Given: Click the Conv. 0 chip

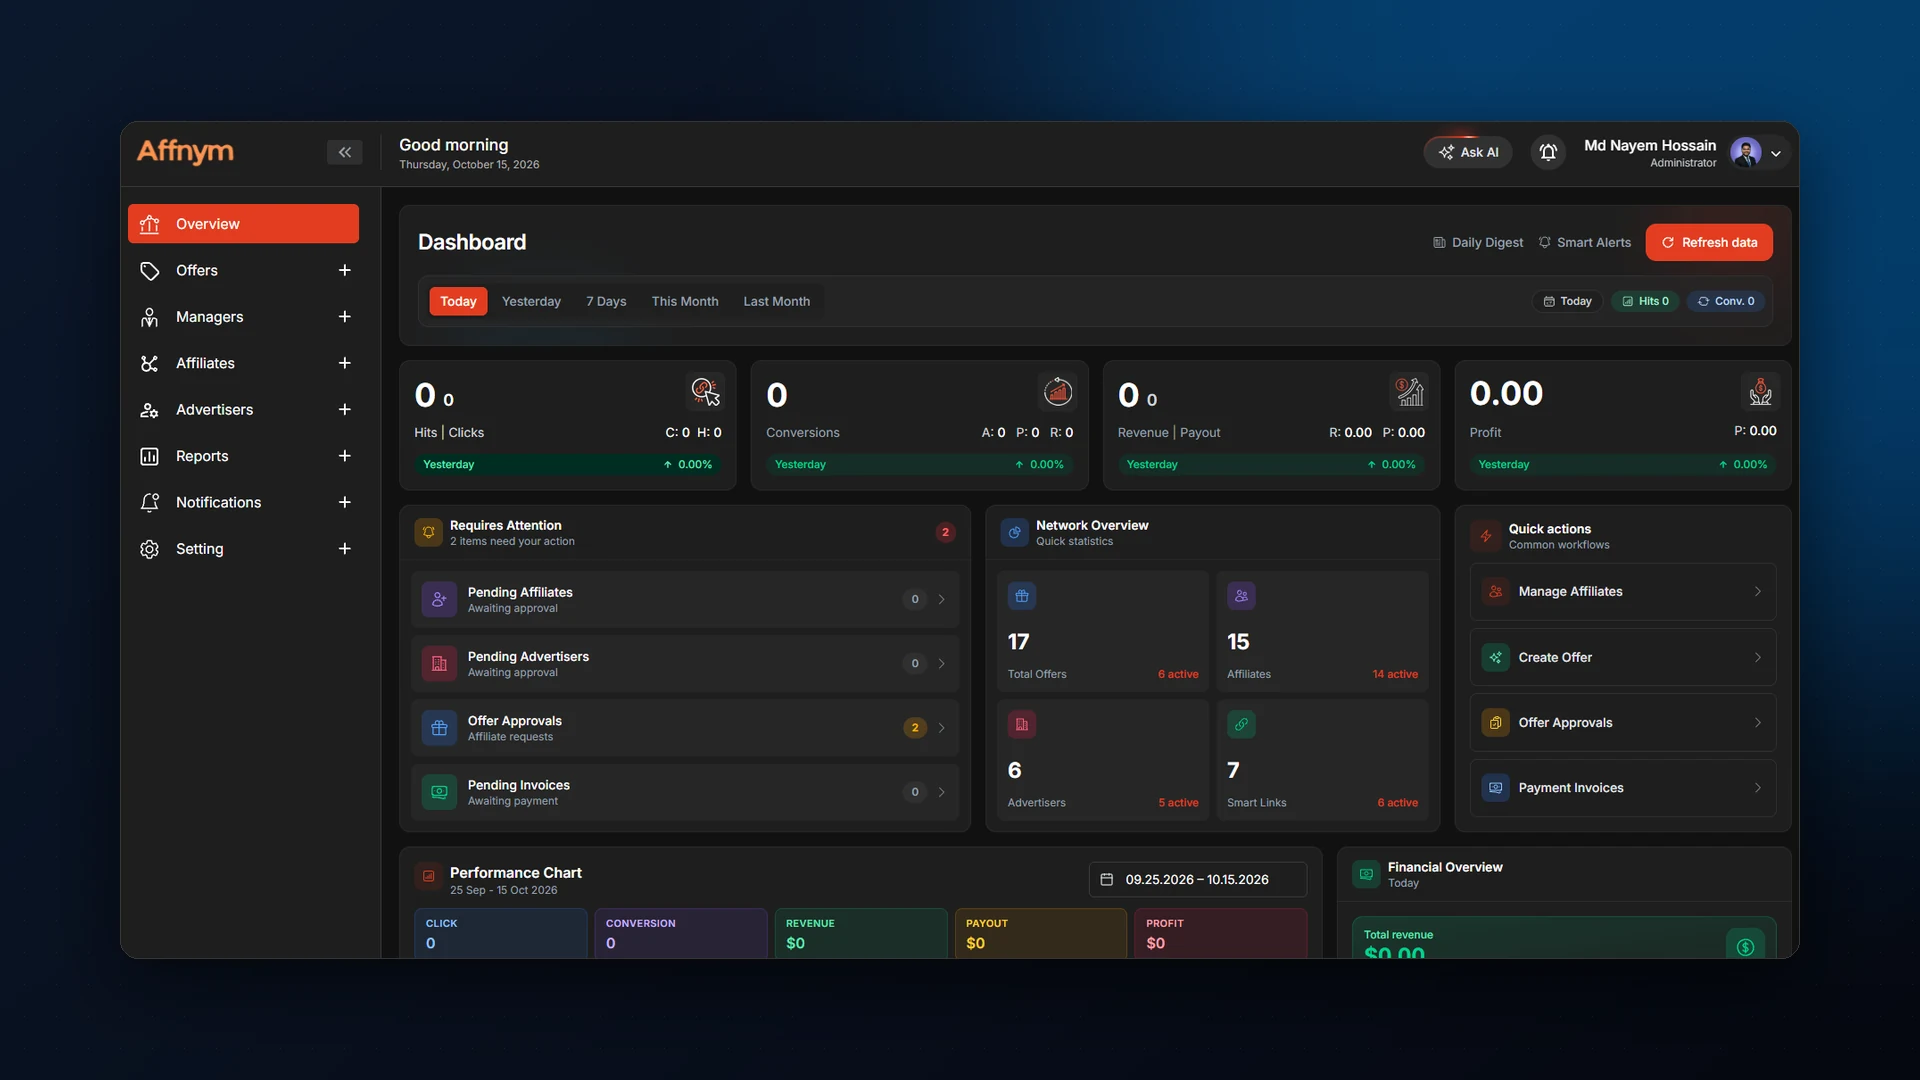Looking at the screenshot, I should [x=1726, y=301].
